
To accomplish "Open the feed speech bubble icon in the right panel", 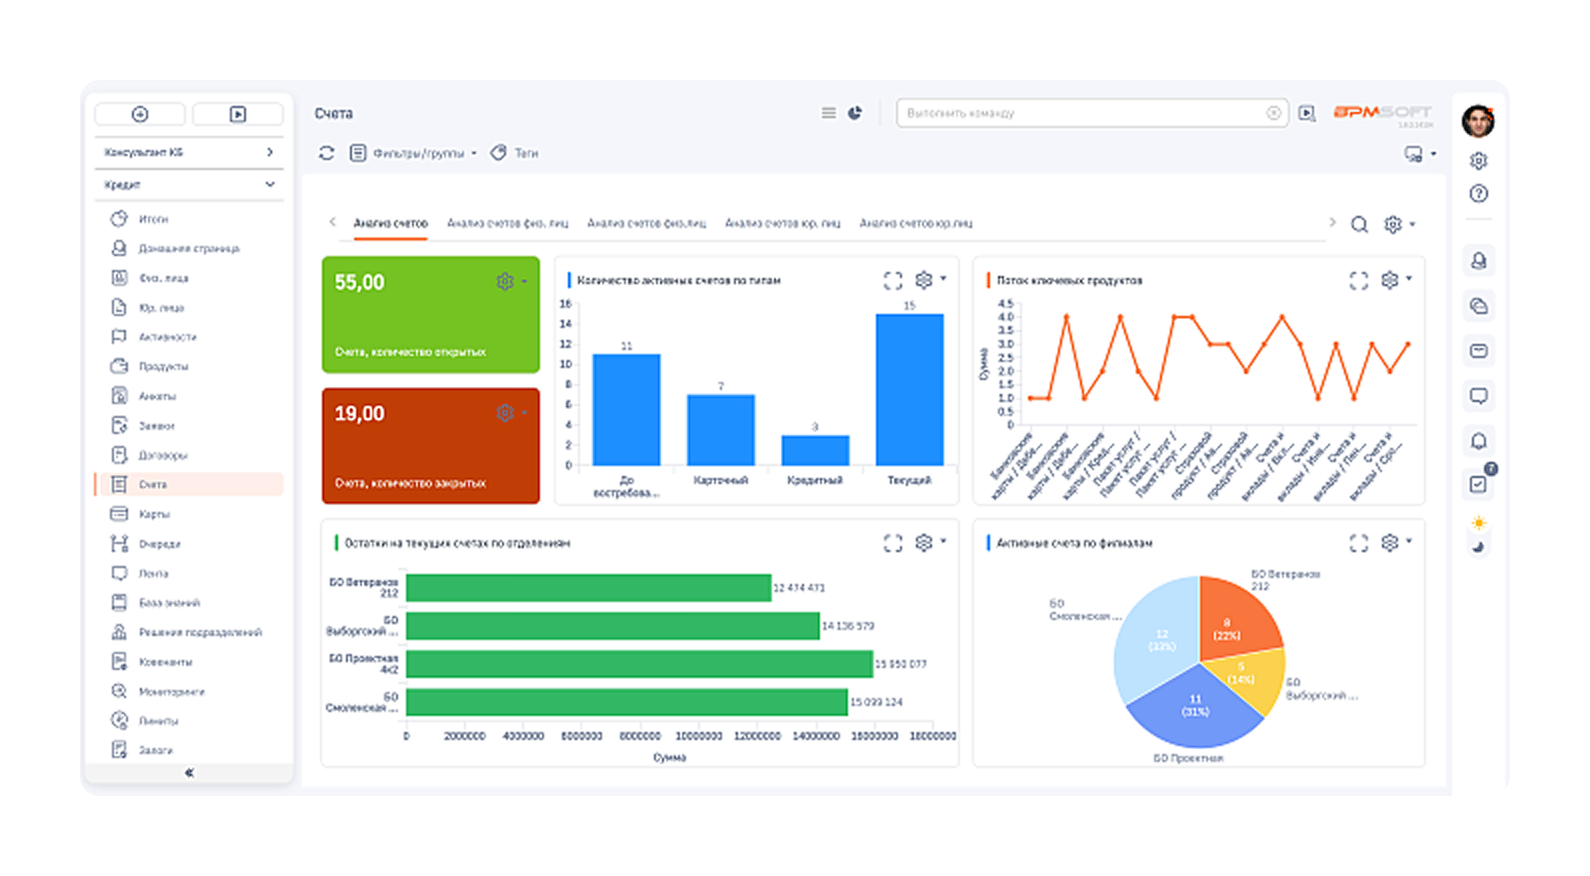I will coord(1479,396).
